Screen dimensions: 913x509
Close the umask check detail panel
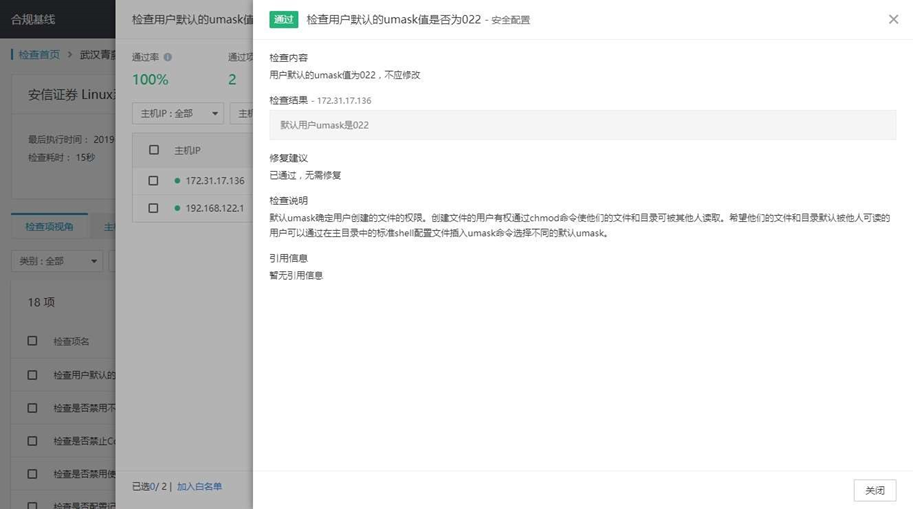coord(893,19)
